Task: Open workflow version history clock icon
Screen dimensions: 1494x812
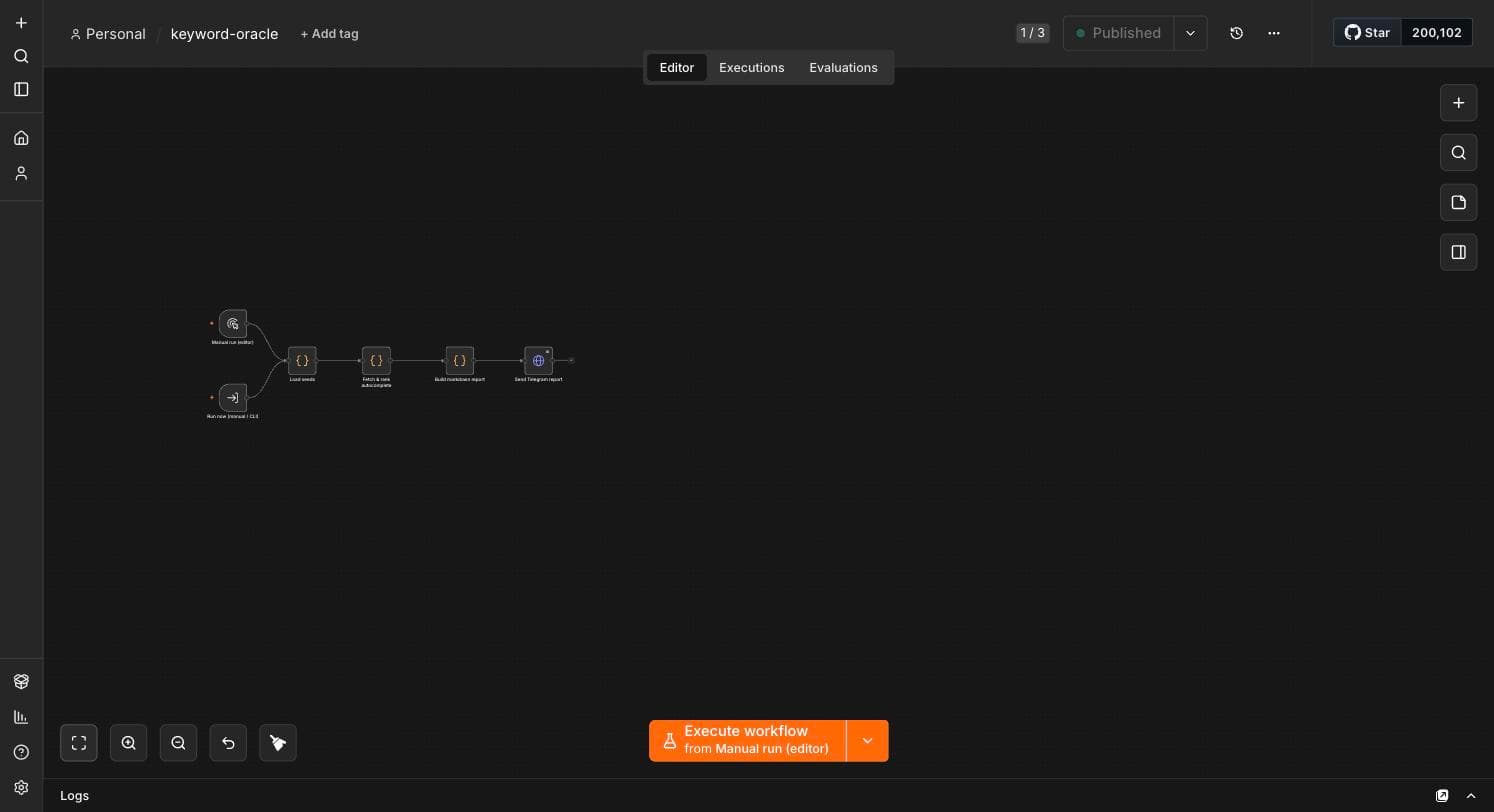Action: click(1236, 33)
